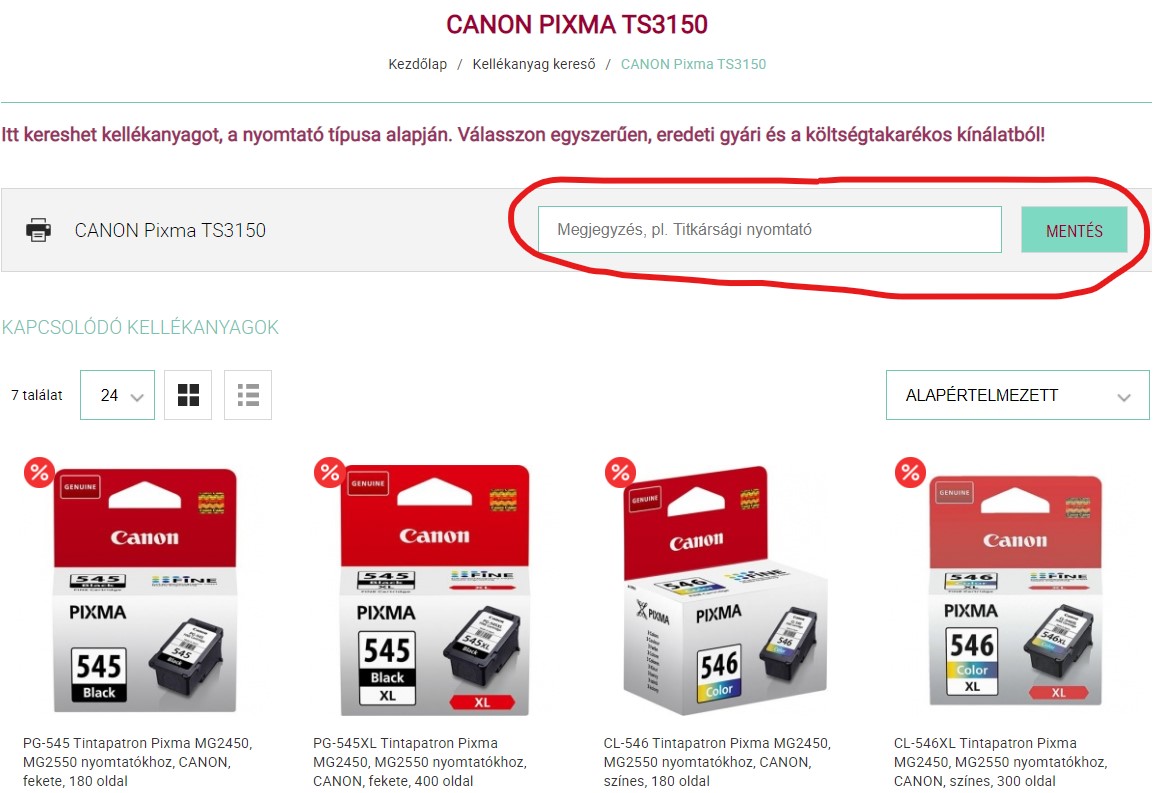Click the printer icon beside CANON Pixma TS3150

(38, 230)
